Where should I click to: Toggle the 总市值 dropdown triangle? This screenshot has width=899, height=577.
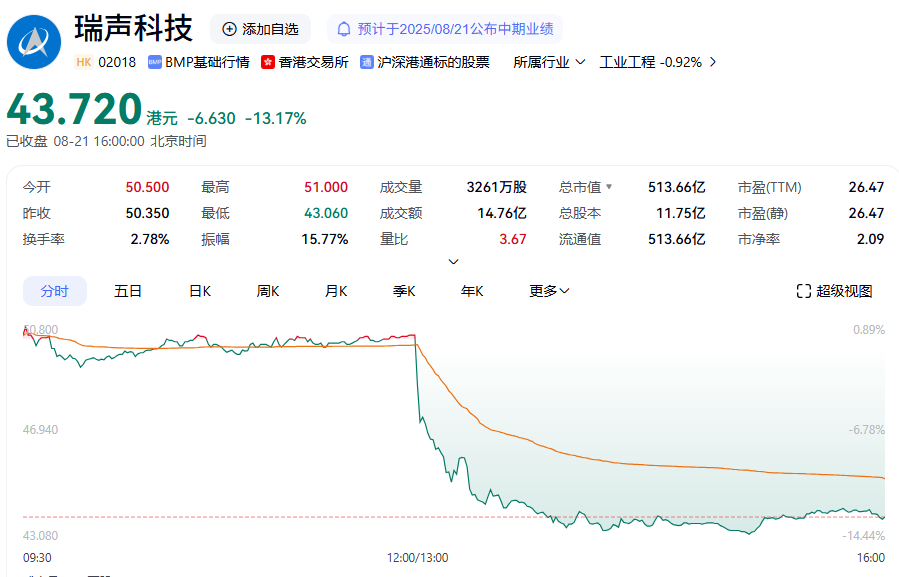tap(609, 186)
